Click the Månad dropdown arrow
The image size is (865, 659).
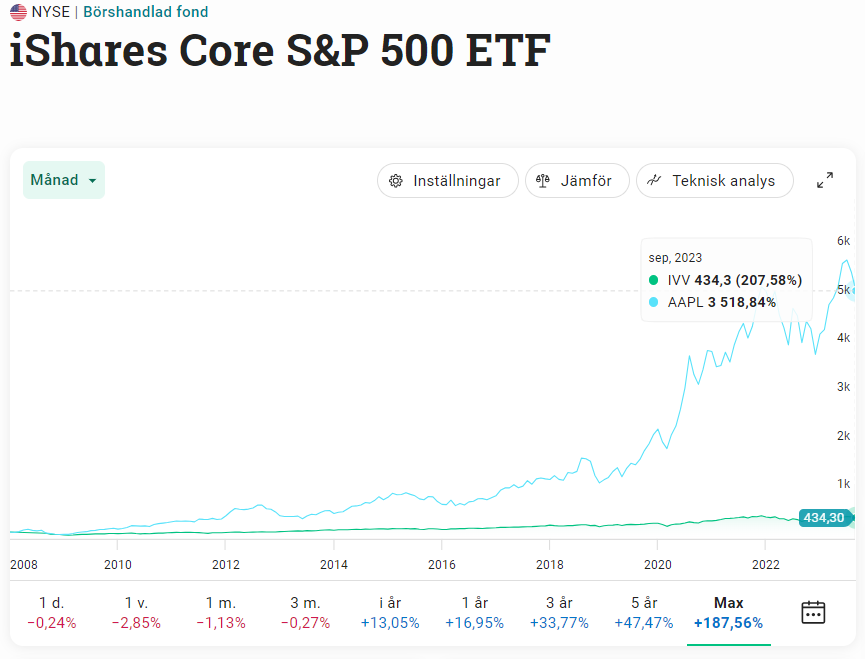[92, 181]
